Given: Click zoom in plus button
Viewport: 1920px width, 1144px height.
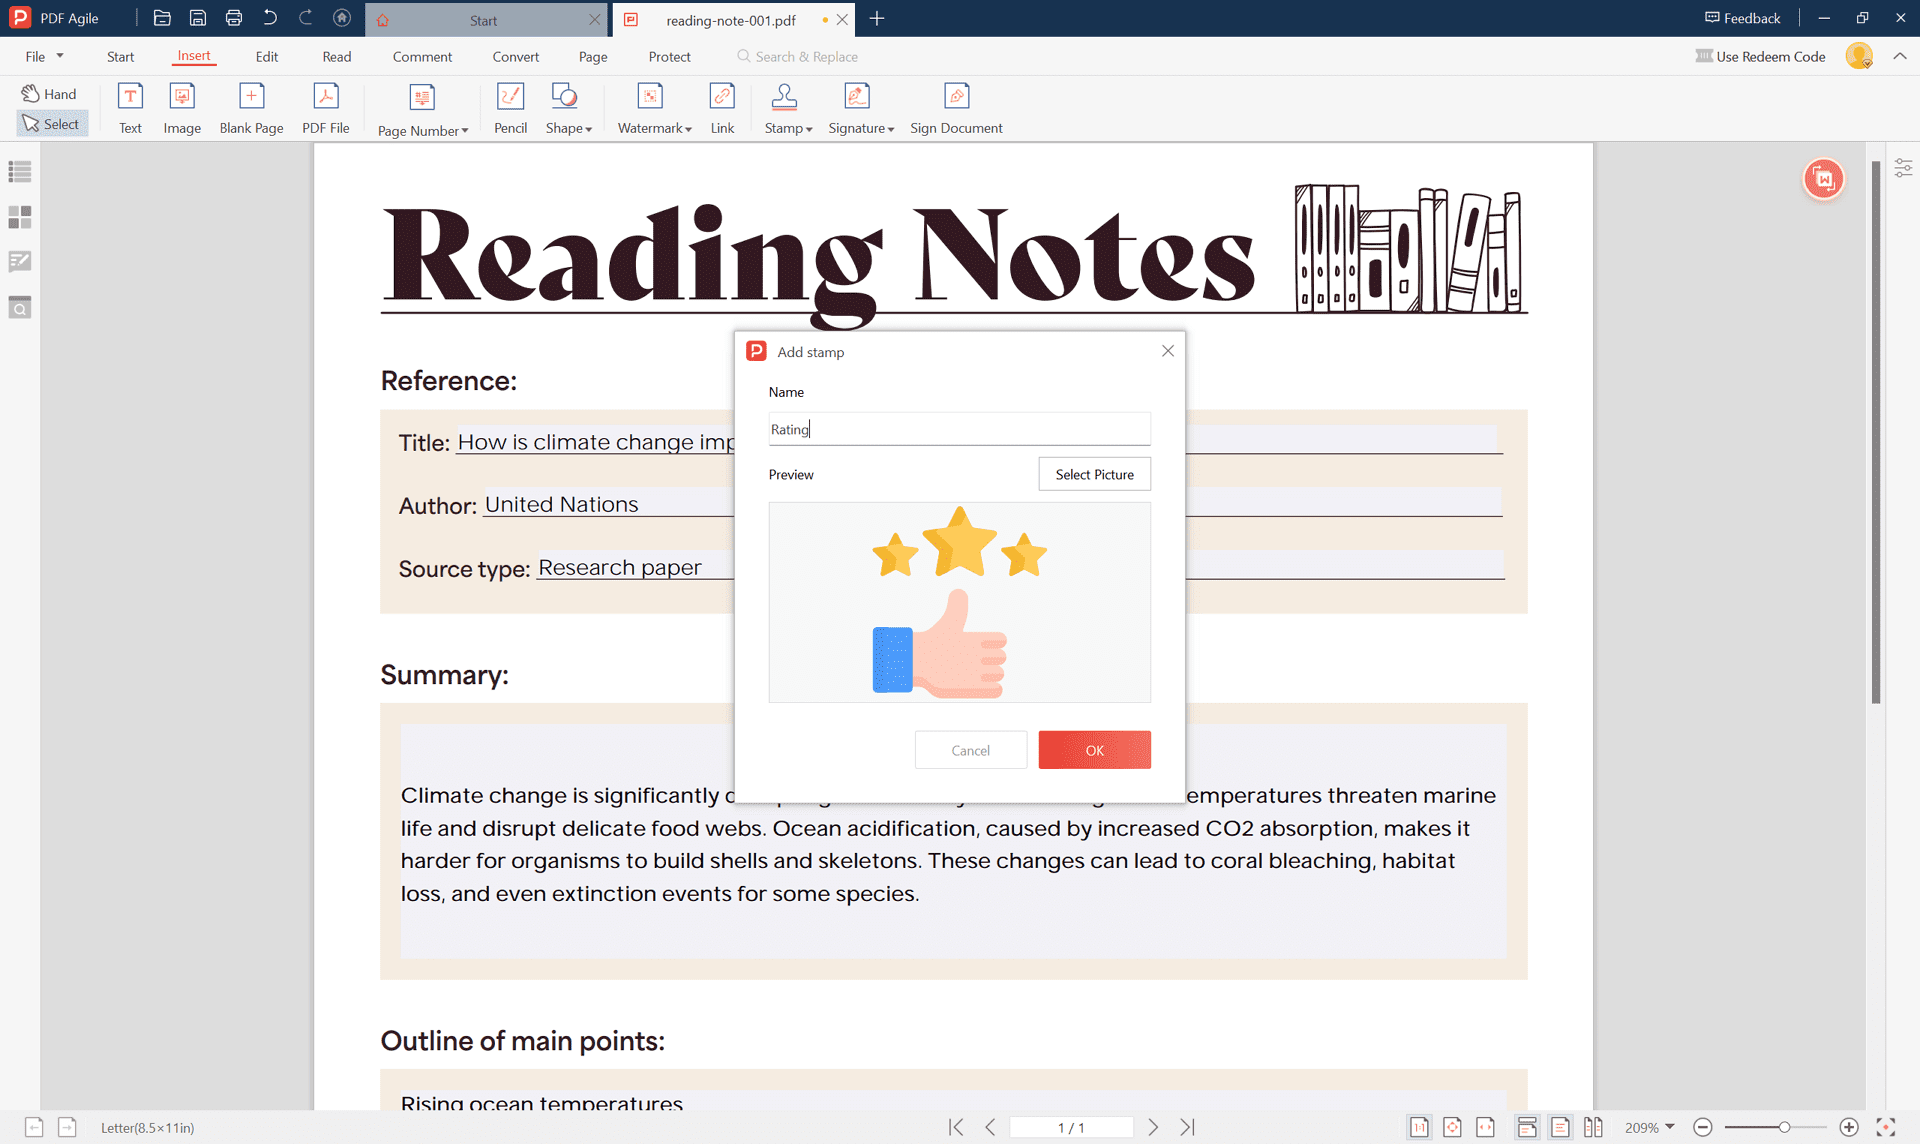Looking at the screenshot, I should pyautogui.click(x=1849, y=1127).
